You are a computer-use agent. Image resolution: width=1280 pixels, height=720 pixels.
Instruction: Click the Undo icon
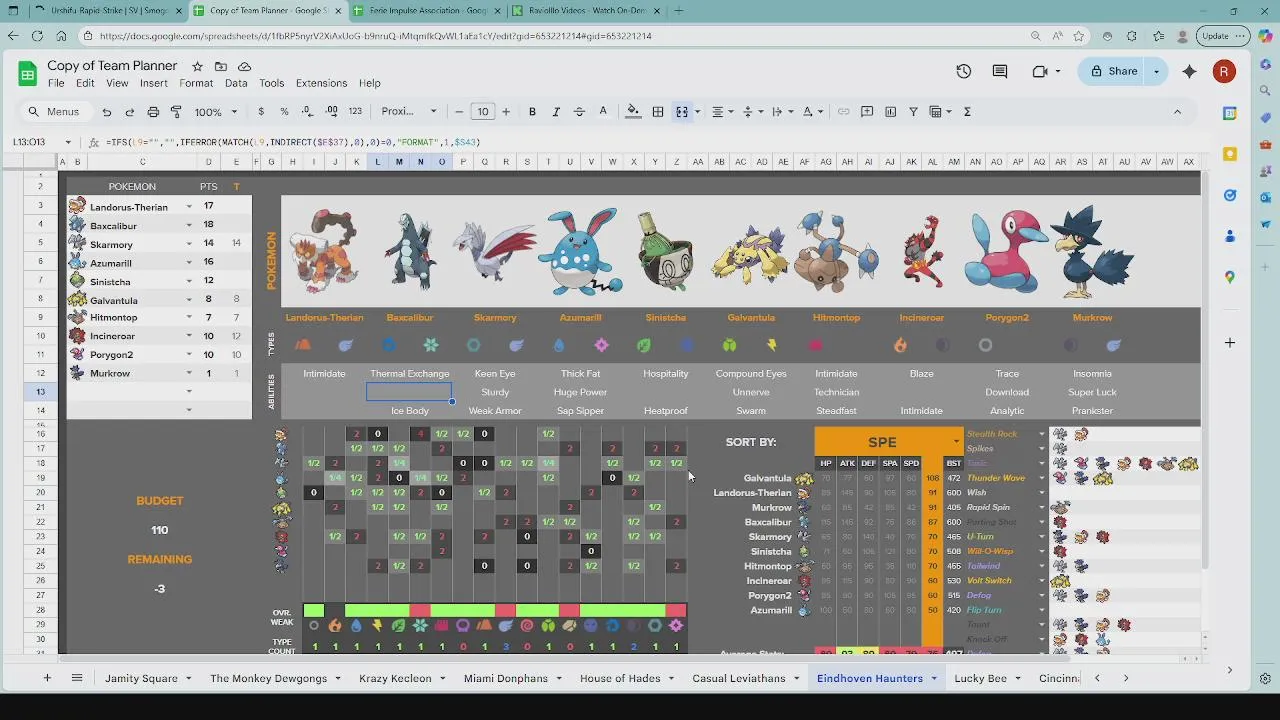pos(106,112)
